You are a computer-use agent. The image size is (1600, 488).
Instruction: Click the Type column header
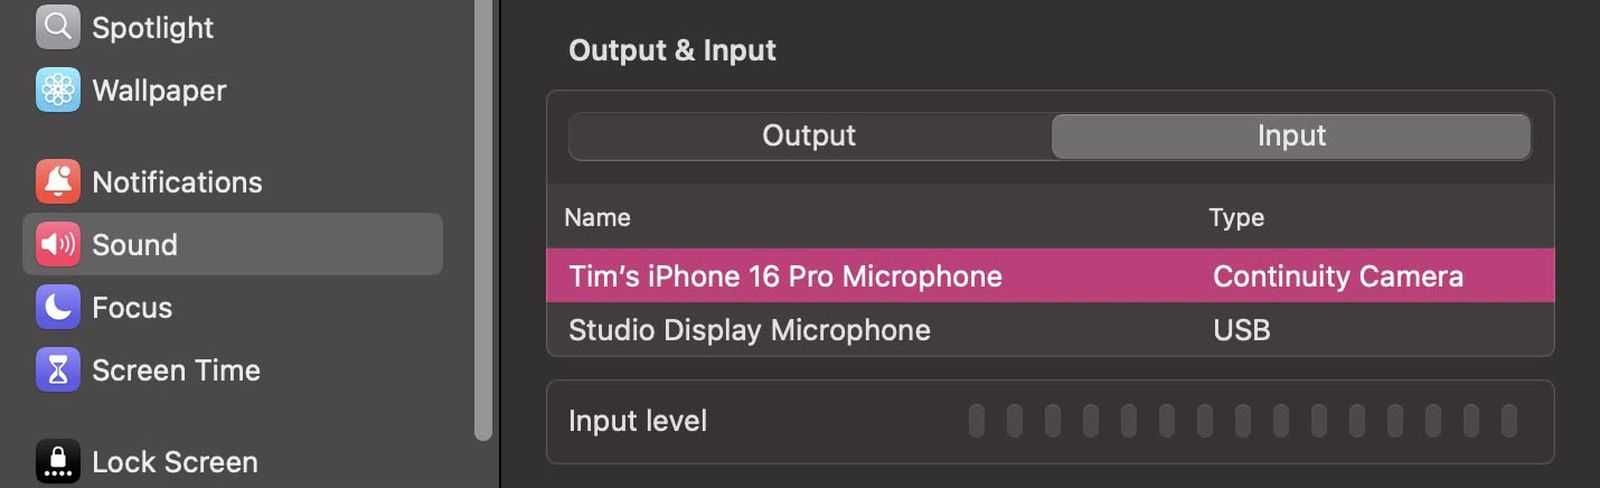coord(1236,217)
